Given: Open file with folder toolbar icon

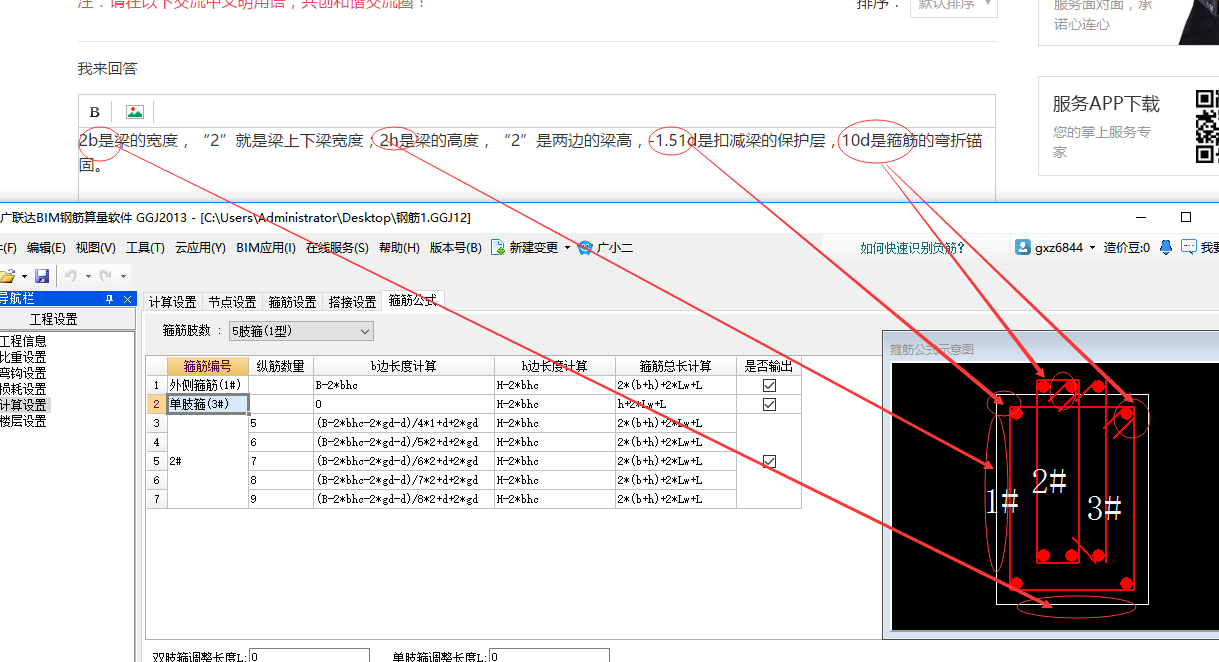Looking at the screenshot, I should (x=7, y=275).
